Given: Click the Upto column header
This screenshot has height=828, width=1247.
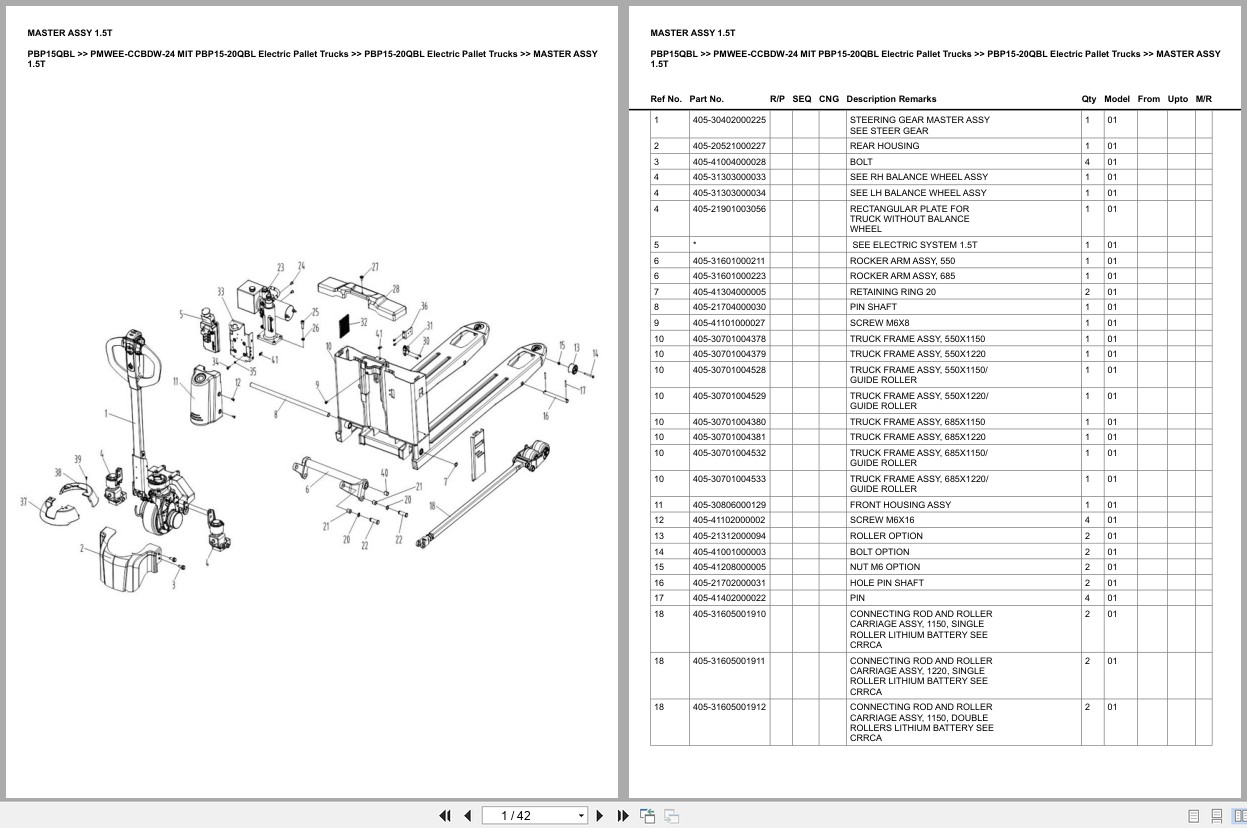Looking at the screenshot, I should pyautogui.click(x=1178, y=99).
